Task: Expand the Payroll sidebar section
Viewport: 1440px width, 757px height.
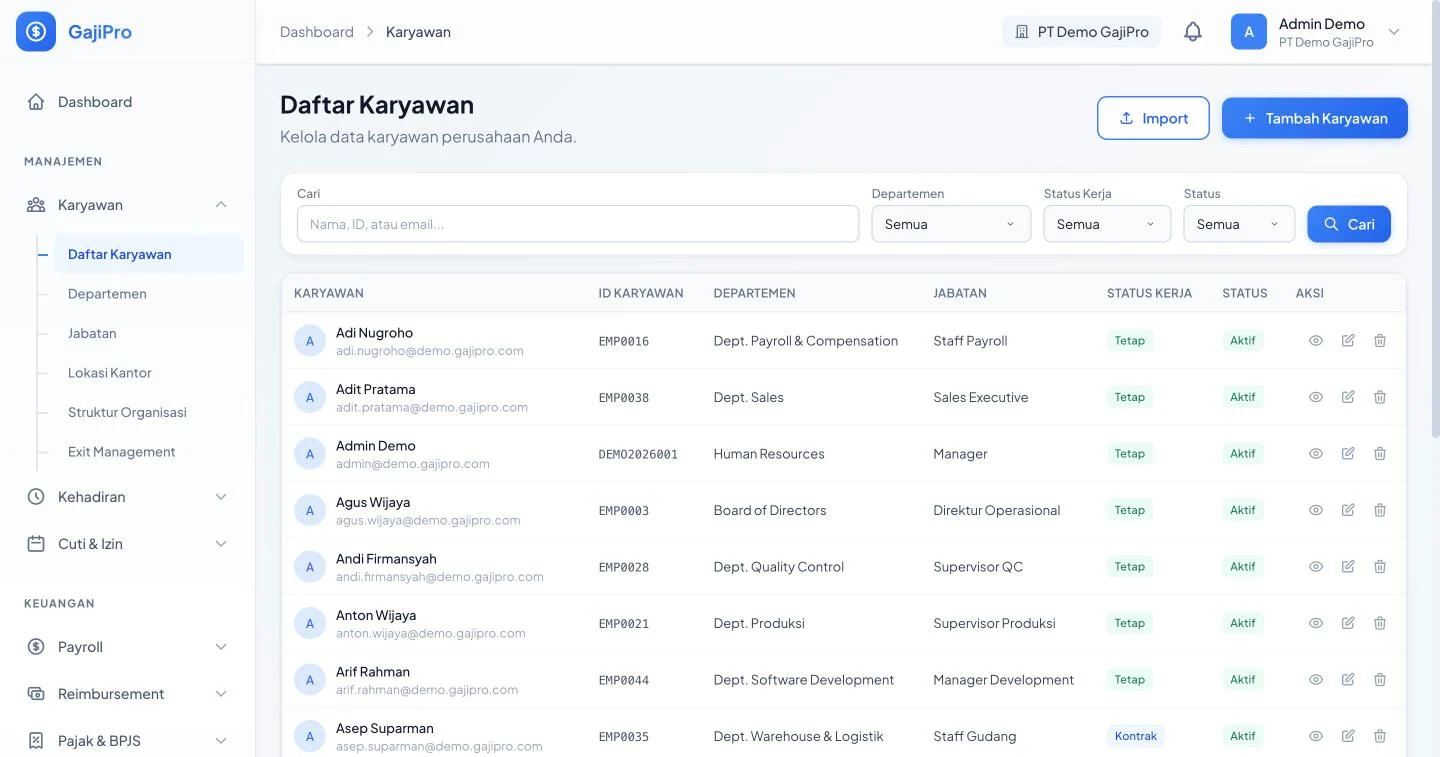Action: coord(128,647)
